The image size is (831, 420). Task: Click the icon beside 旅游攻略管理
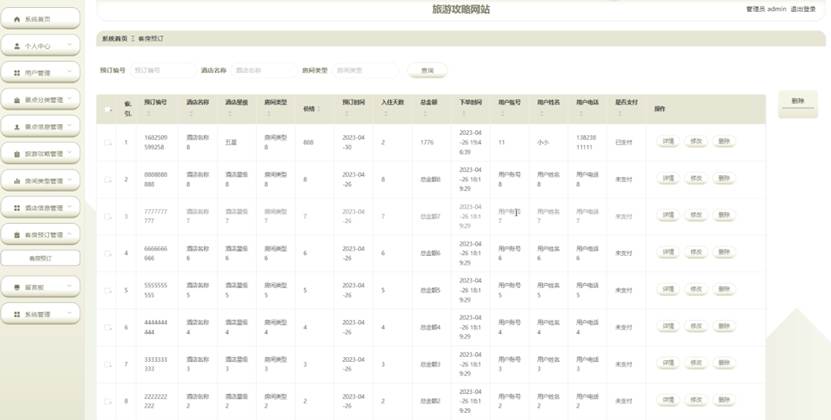pos(16,154)
